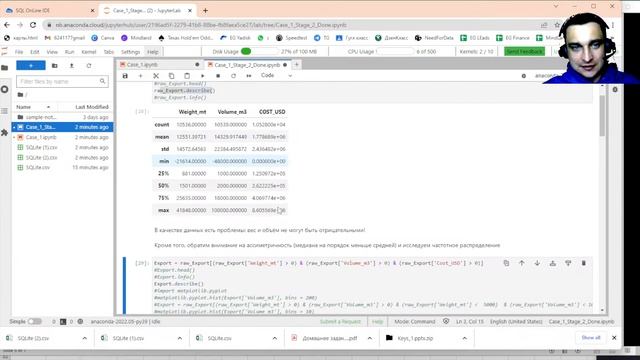Viewport: 640px width, 360px height.
Task: Save the notebook with the disk icon
Action: click(x=125, y=76)
